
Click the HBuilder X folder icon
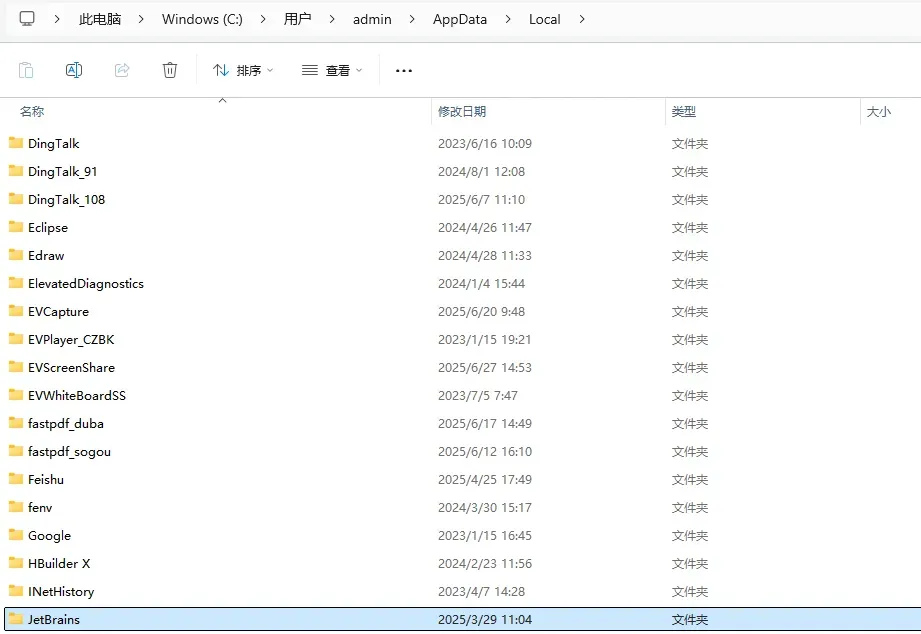pos(16,563)
